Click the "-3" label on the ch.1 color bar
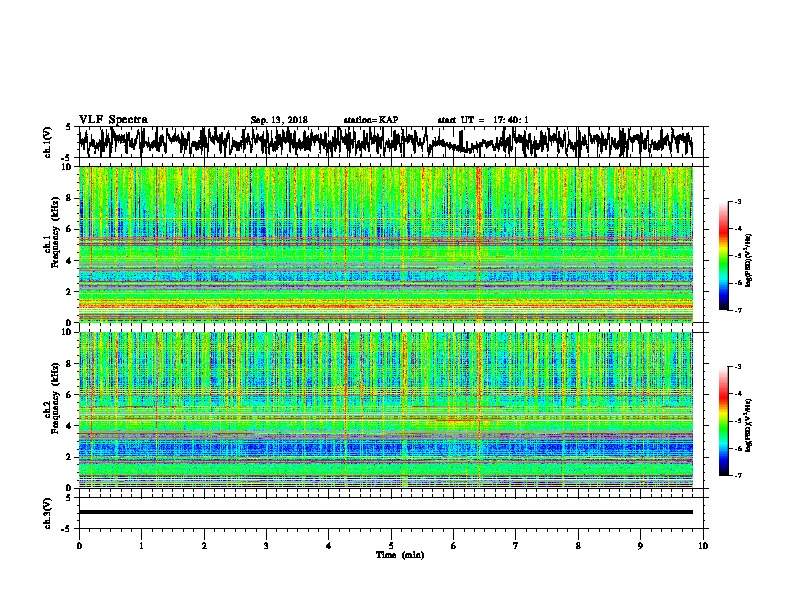The image size is (792, 612). 737,201
